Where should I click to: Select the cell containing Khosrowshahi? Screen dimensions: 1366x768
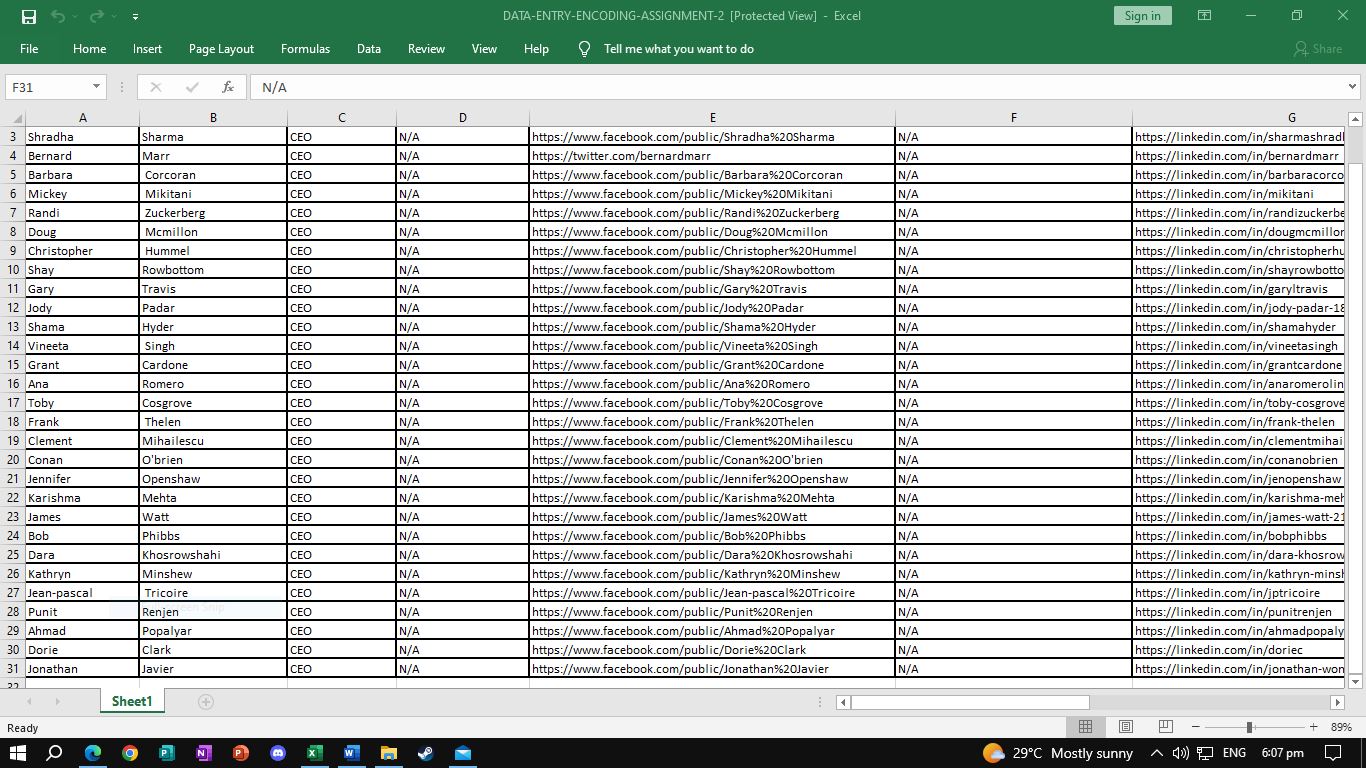tap(213, 555)
